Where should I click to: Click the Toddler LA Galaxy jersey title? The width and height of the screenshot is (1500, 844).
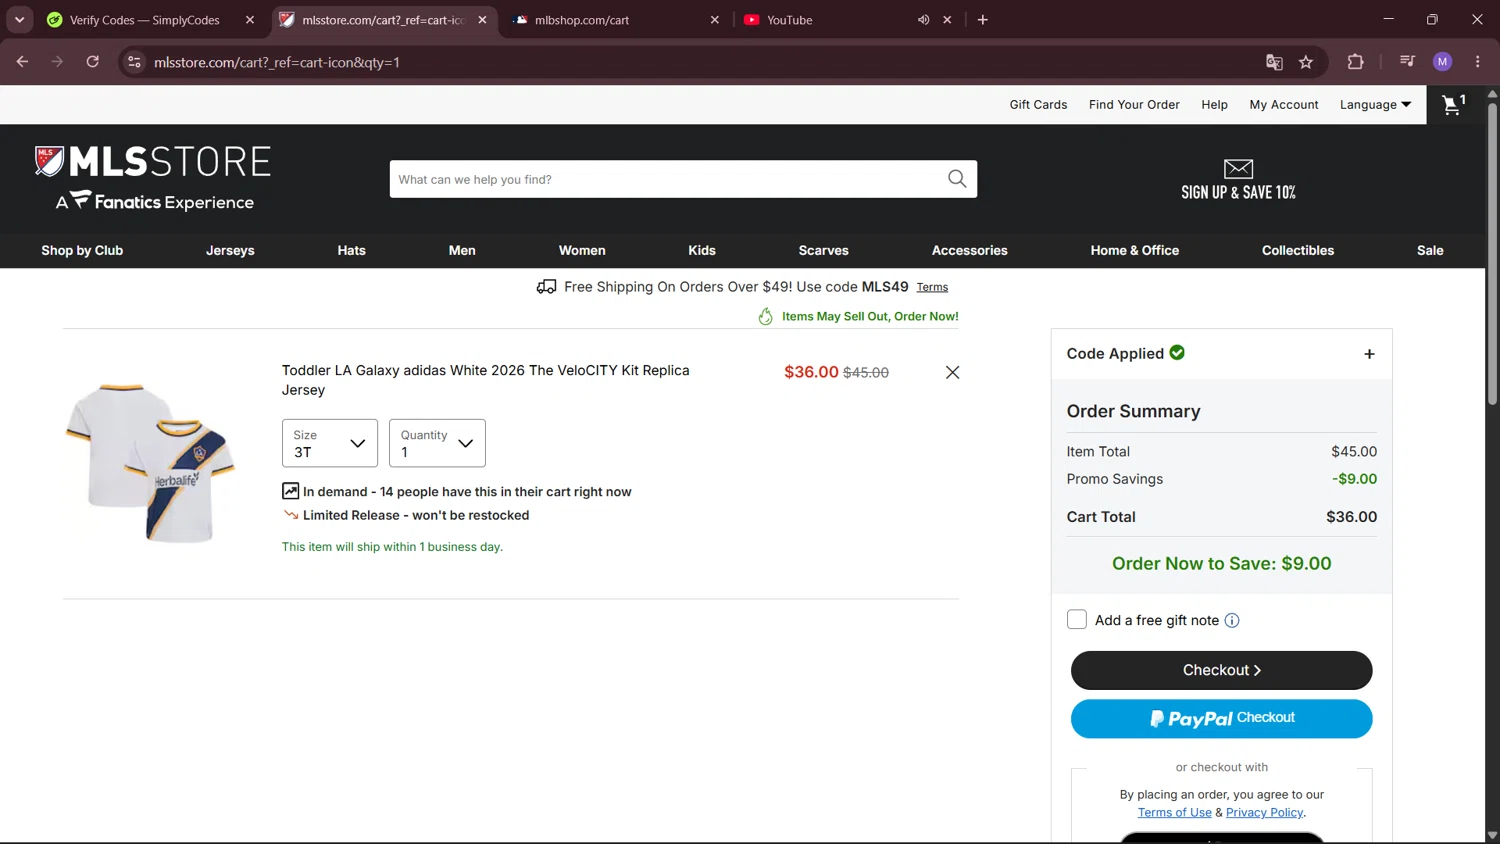point(486,380)
